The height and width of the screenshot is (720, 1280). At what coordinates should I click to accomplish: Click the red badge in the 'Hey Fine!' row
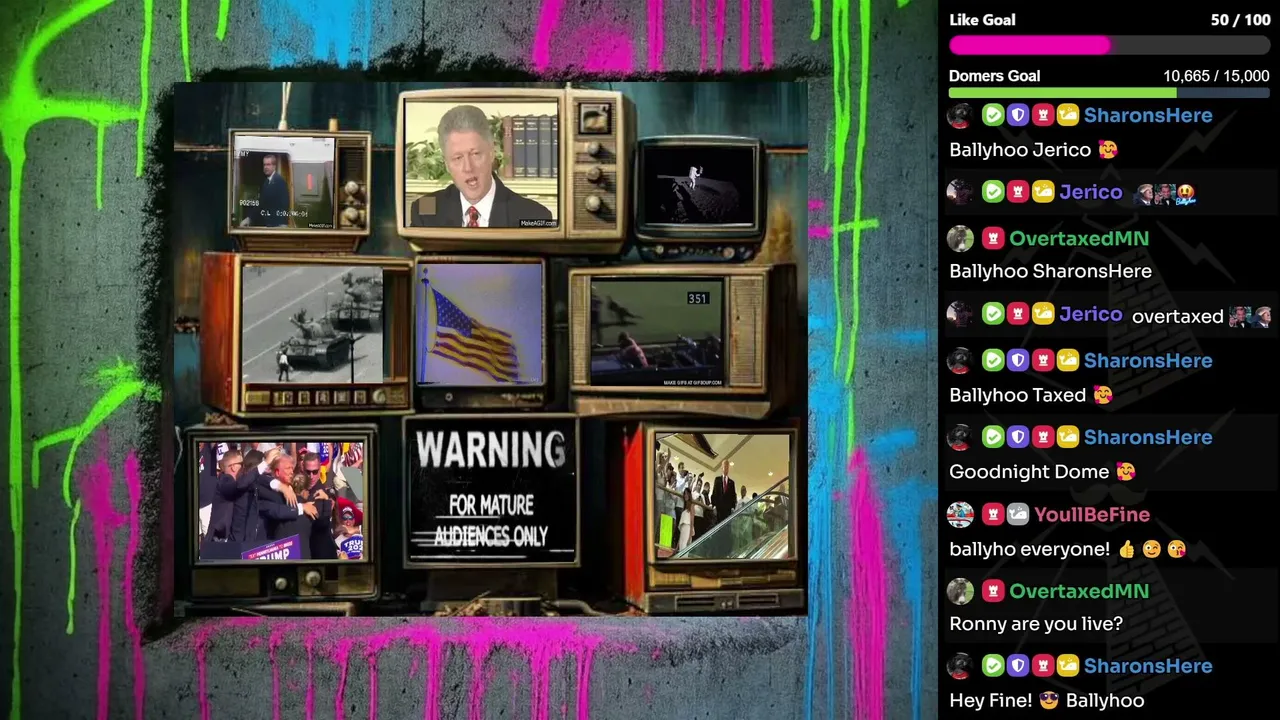coord(1043,666)
